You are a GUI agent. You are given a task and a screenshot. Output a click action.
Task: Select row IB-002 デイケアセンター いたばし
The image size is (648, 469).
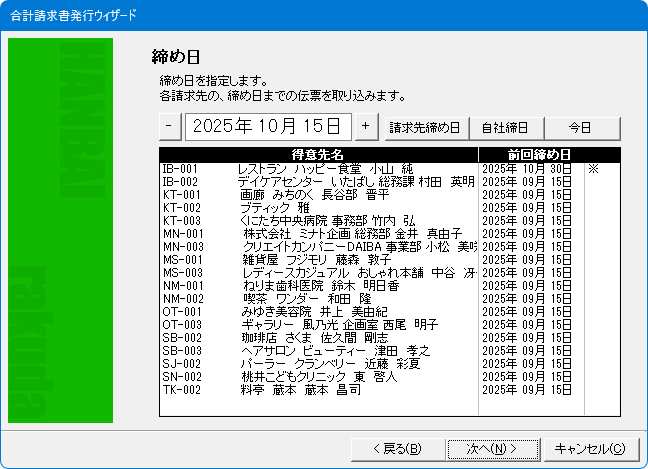pos(318,182)
